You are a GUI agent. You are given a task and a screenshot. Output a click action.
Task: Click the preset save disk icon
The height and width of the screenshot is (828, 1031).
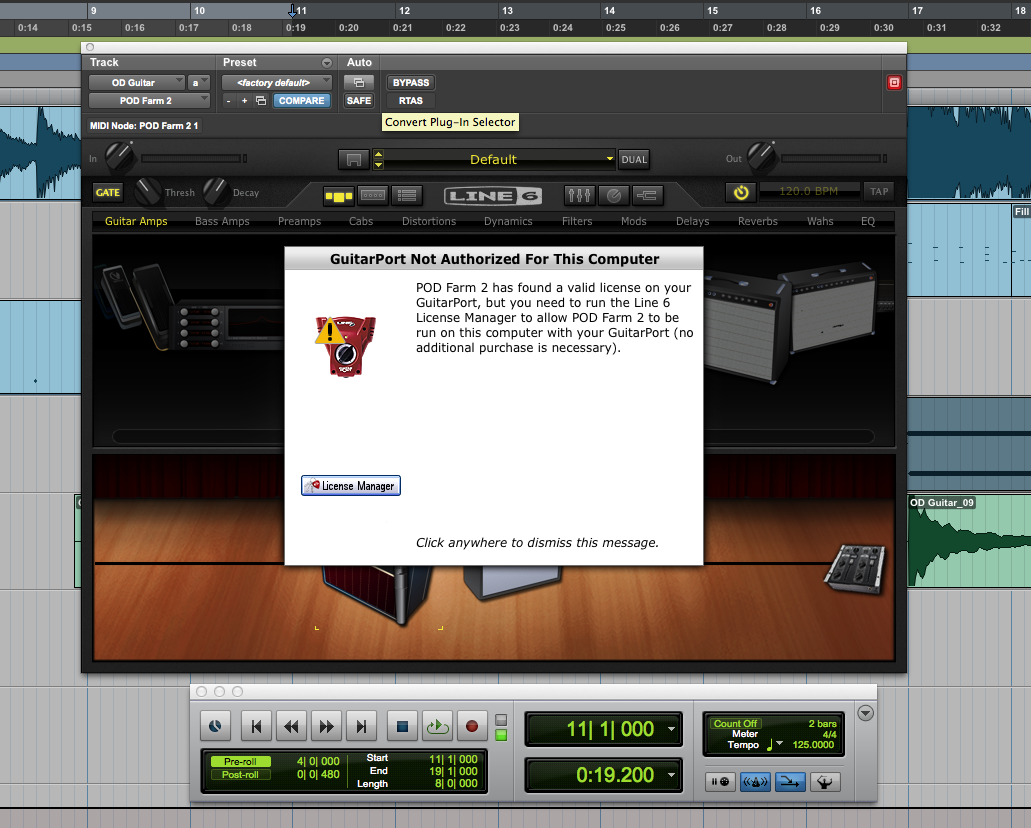coord(352,160)
